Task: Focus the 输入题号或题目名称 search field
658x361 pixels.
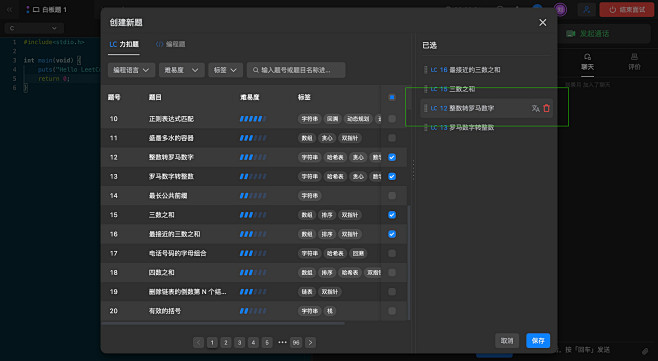Action: [x=296, y=70]
